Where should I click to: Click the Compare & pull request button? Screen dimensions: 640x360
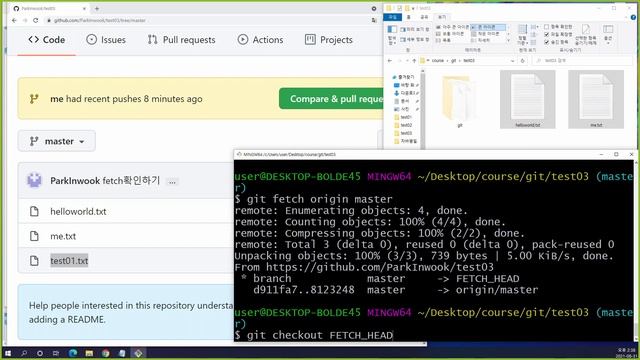[331, 99]
